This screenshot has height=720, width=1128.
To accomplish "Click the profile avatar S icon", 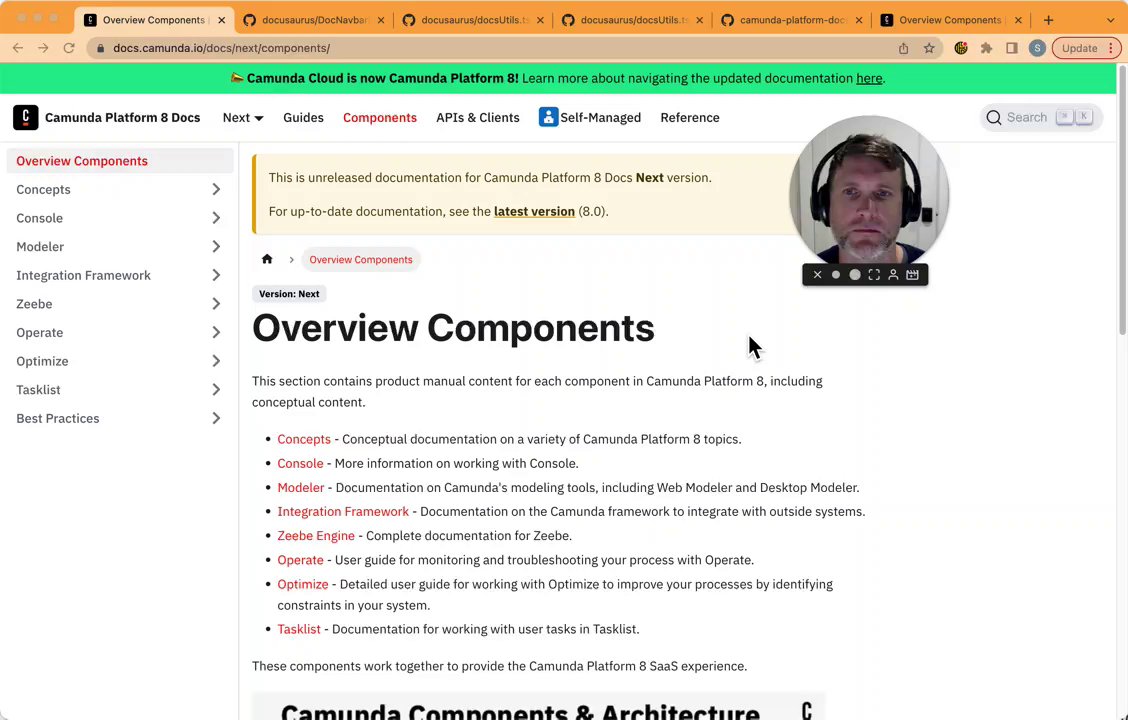I will pos(1037,48).
